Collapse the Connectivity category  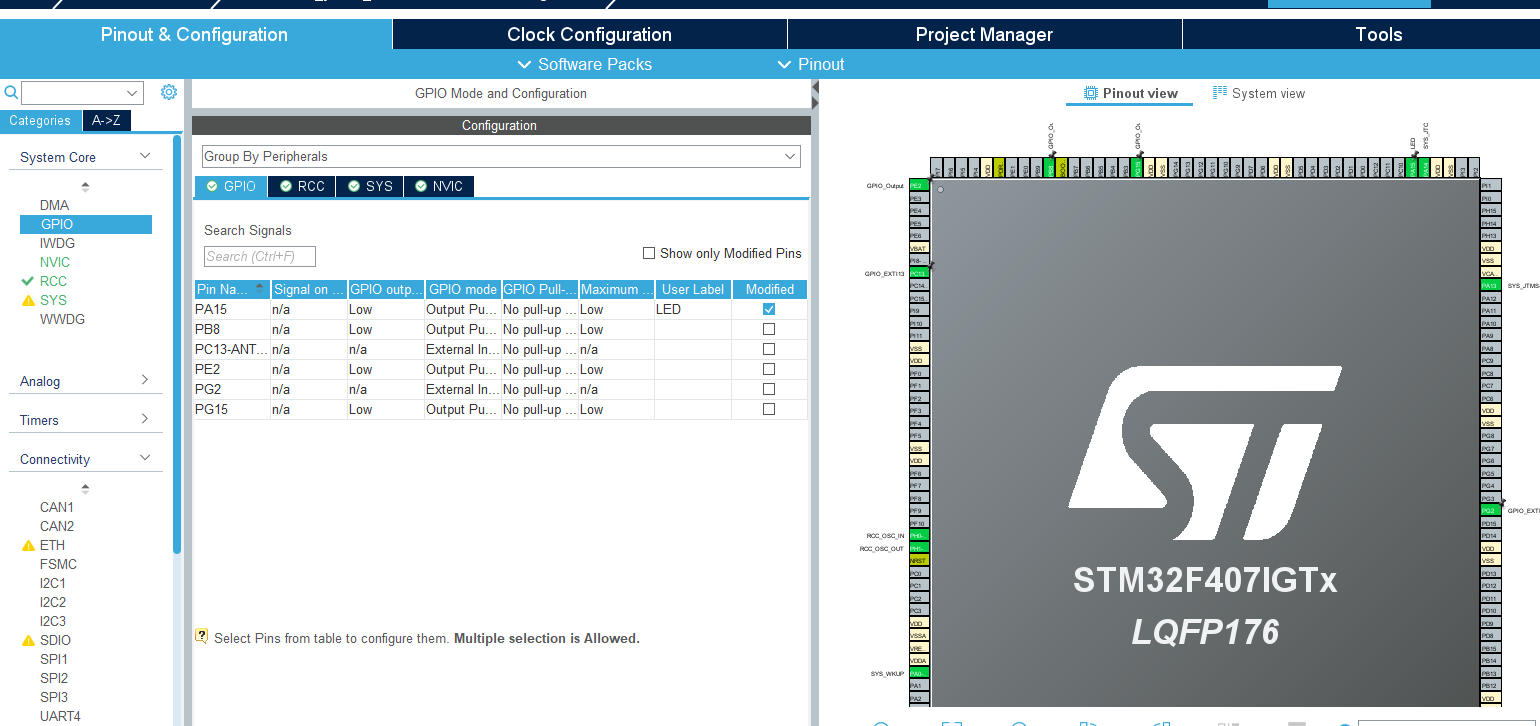click(x=145, y=458)
